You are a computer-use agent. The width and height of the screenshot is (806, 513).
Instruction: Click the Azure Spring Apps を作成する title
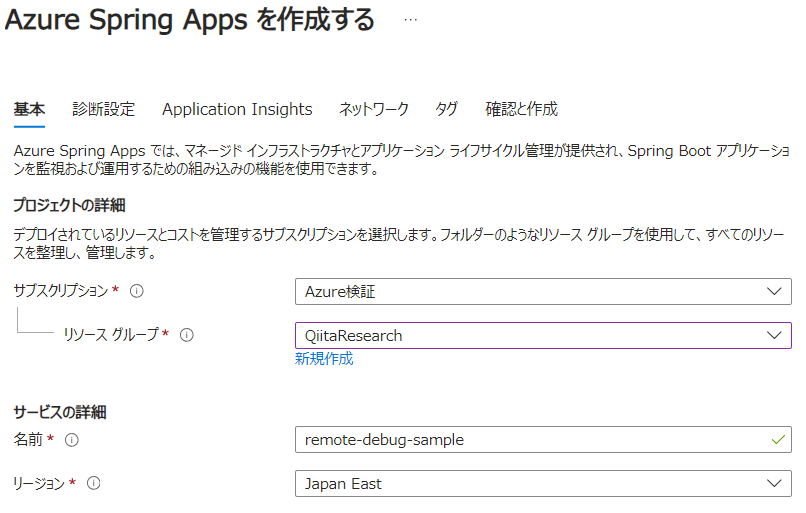190,20
